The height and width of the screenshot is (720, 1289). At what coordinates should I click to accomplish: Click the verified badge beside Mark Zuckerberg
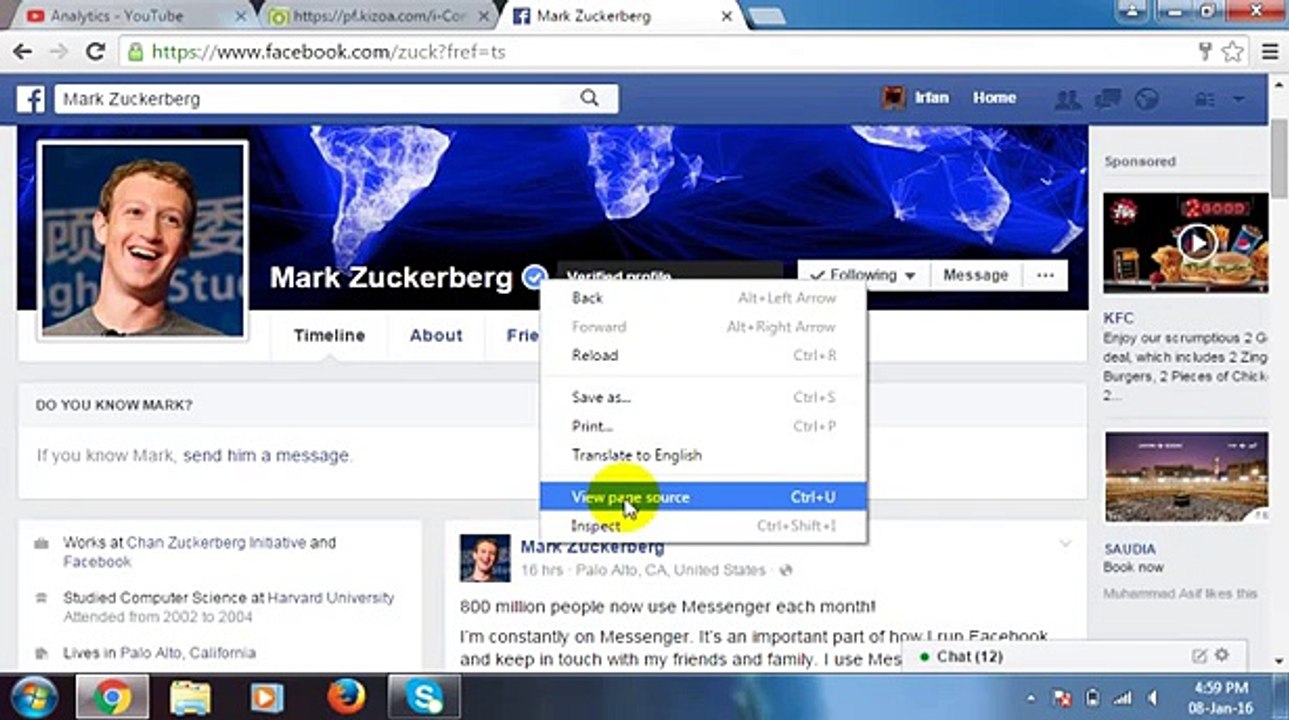pyautogui.click(x=535, y=277)
